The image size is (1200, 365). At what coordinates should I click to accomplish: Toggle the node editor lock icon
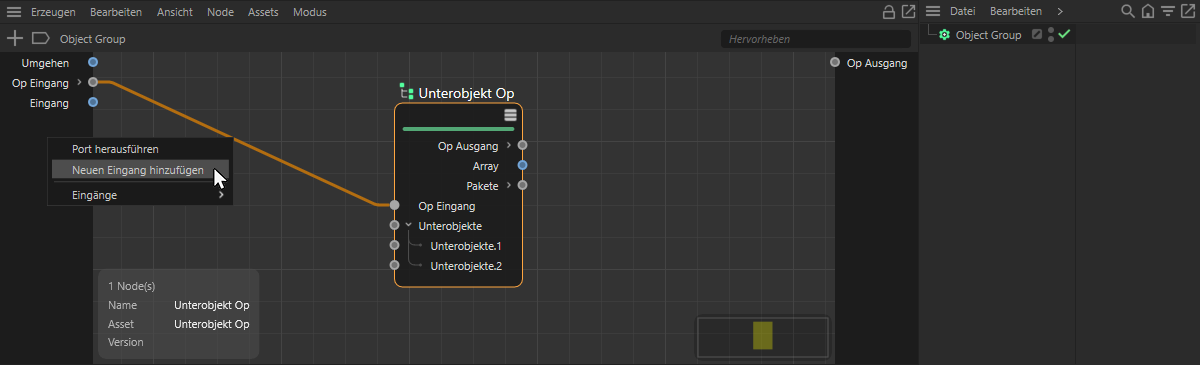[x=888, y=12]
